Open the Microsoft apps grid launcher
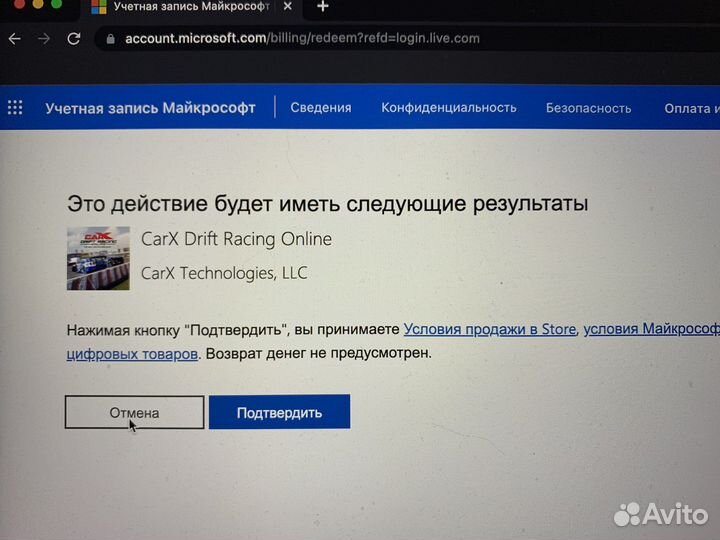720x540 pixels. tap(15, 107)
